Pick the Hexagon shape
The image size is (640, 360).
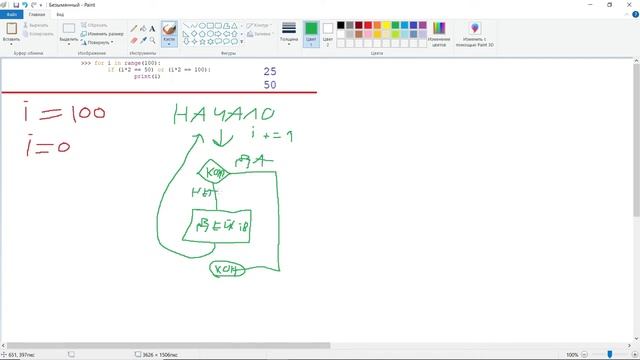pyautogui.click(x=210, y=34)
